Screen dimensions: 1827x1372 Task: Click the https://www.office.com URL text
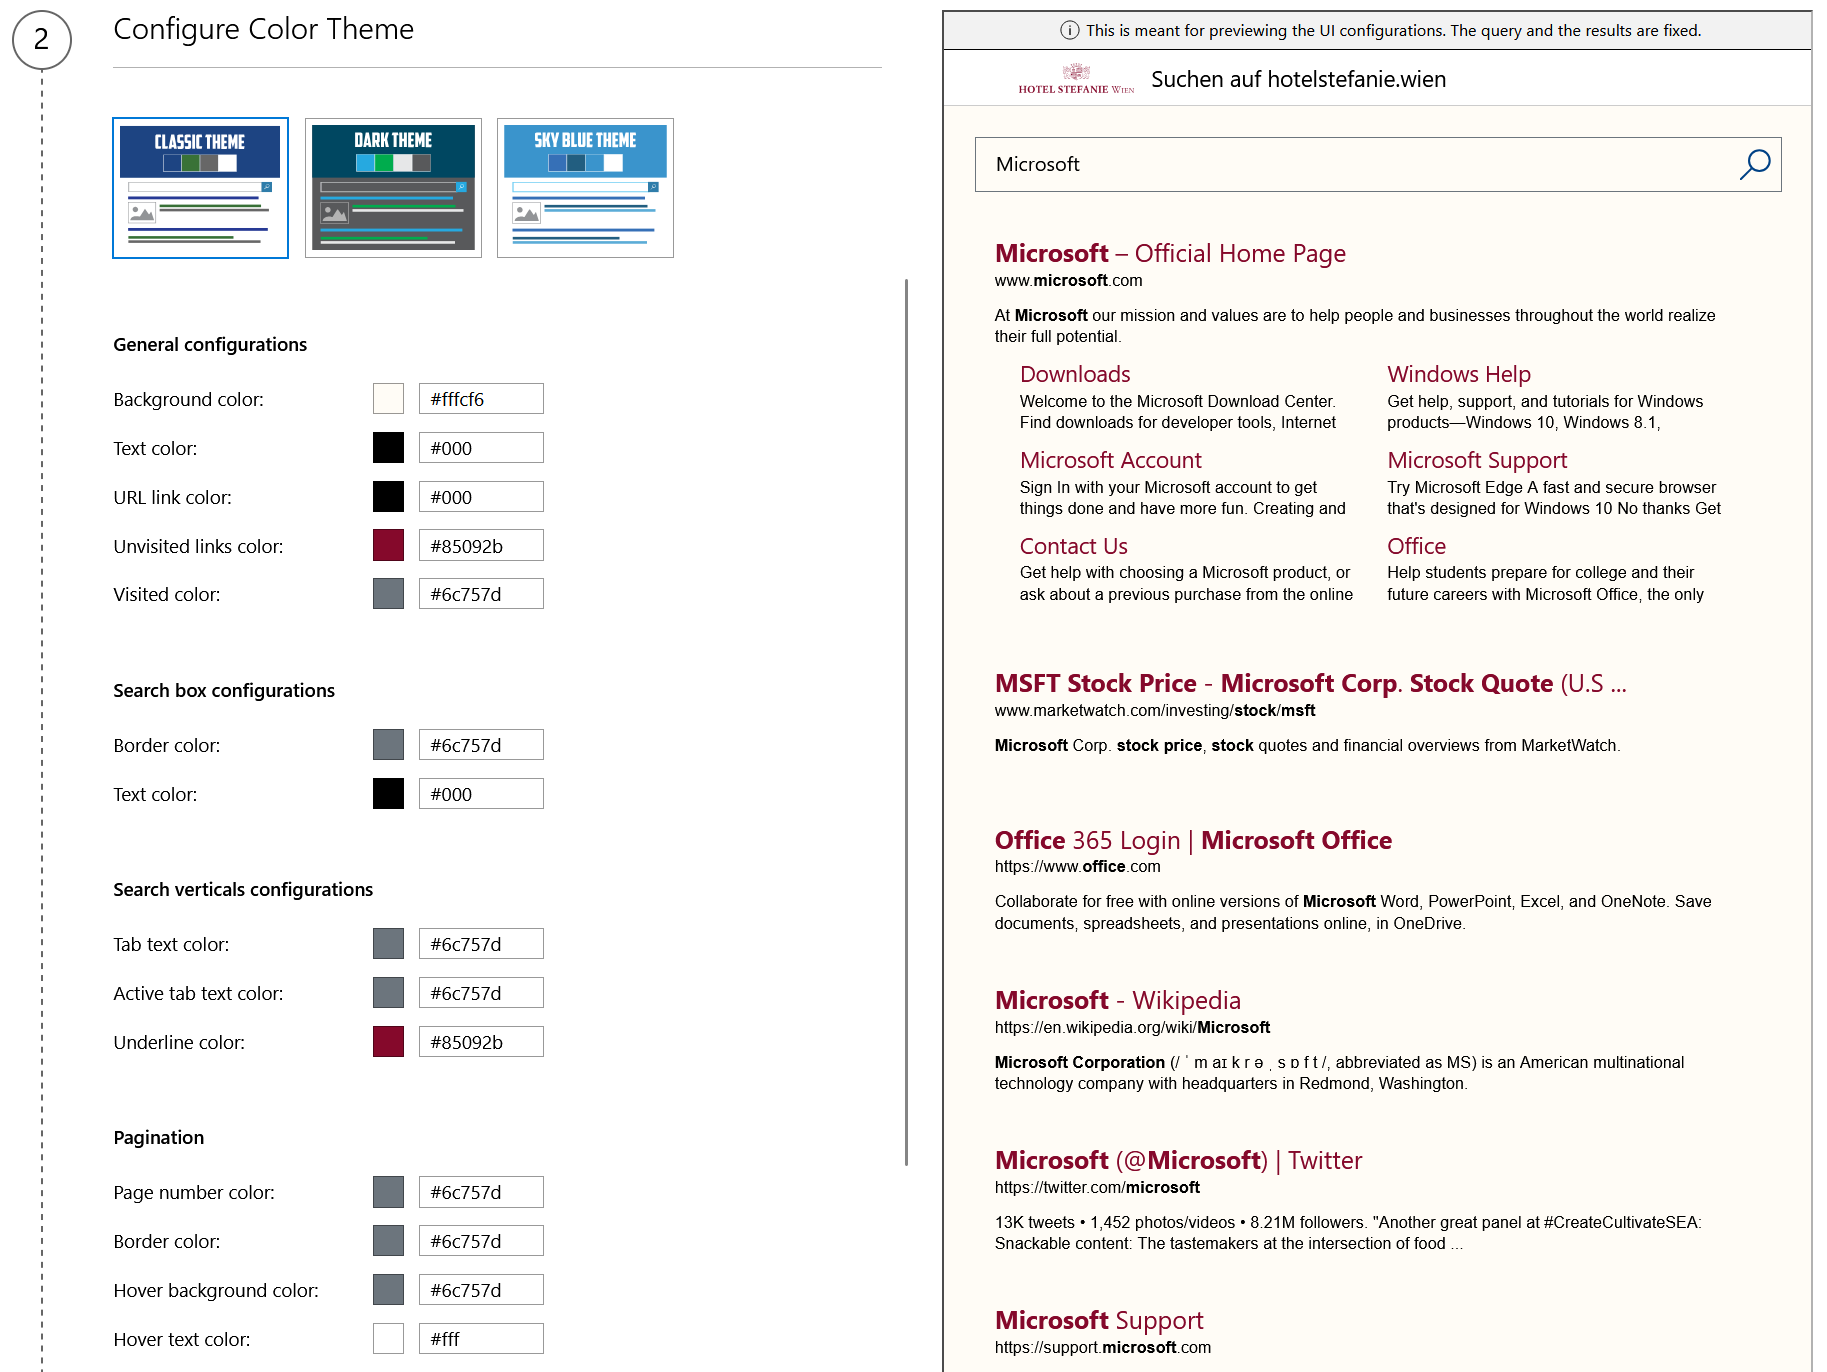click(x=1077, y=867)
